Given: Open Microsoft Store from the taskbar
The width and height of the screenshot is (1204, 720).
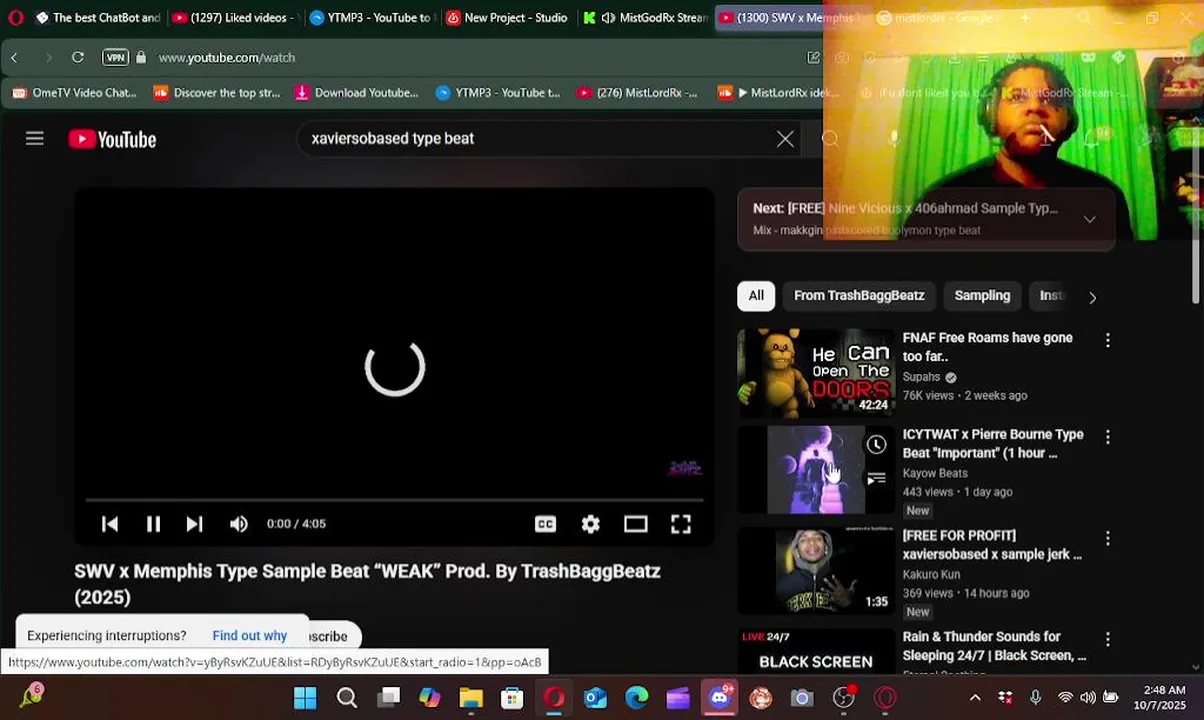Looking at the screenshot, I should point(512,697).
